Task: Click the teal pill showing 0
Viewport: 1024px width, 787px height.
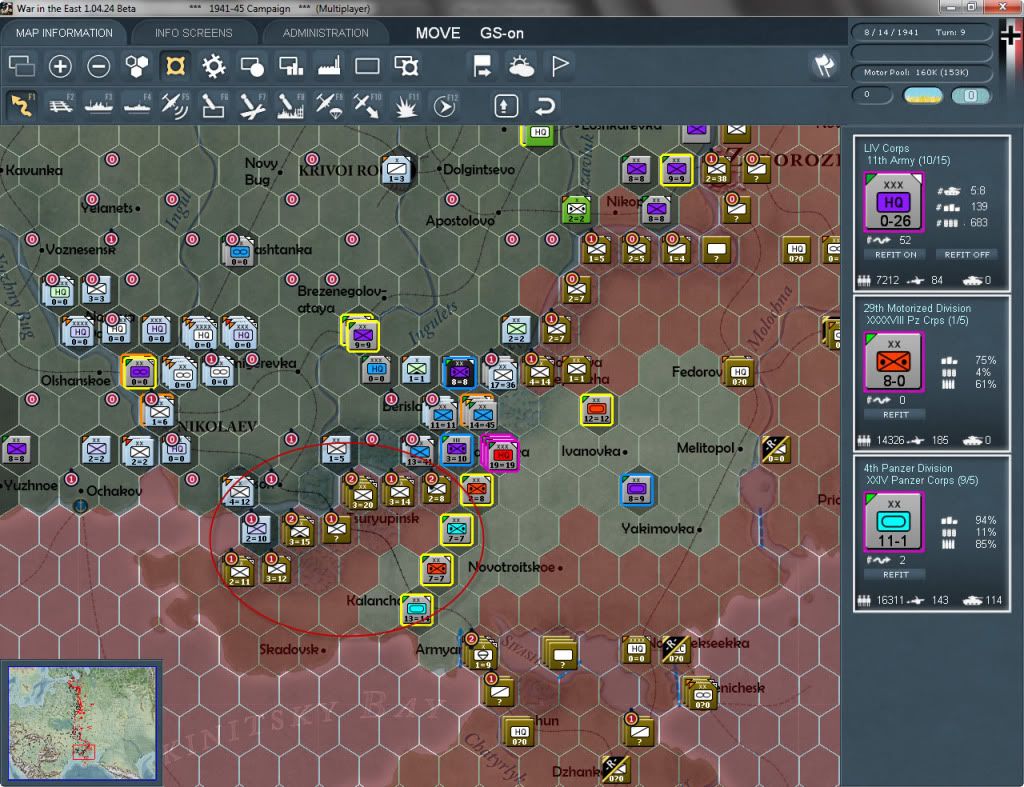Action: click(x=970, y=95)
